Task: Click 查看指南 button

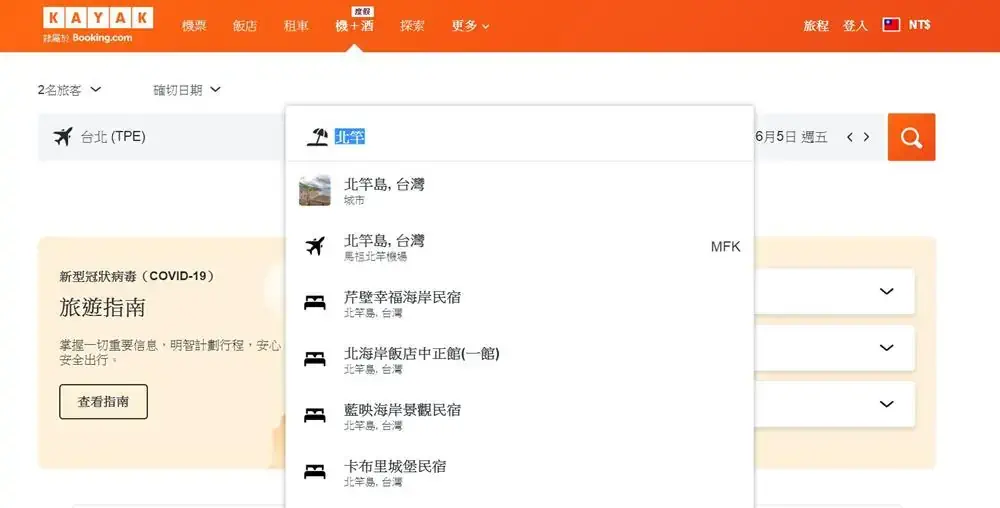Action: pos(103,402)
